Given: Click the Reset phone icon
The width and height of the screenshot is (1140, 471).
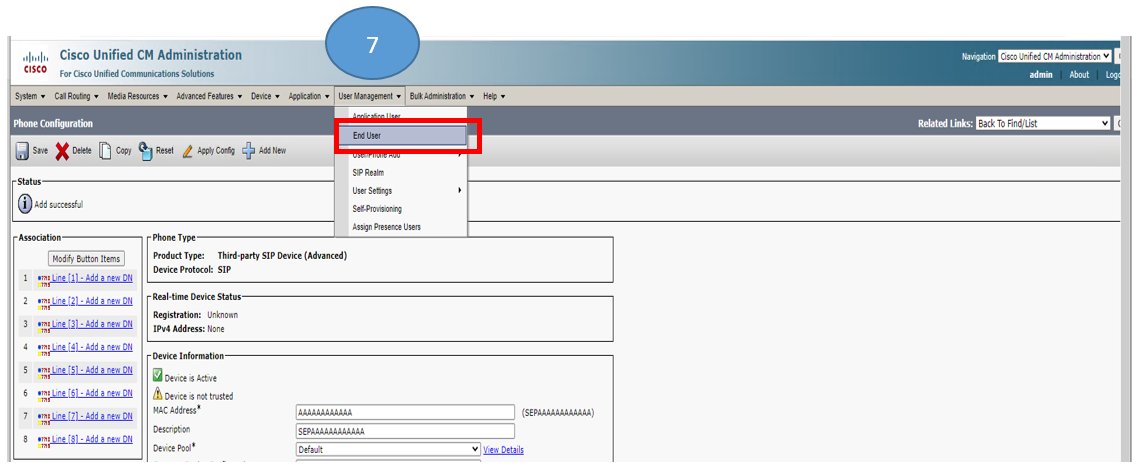Looking at the screenshot, I should click(x=145, y=150).
